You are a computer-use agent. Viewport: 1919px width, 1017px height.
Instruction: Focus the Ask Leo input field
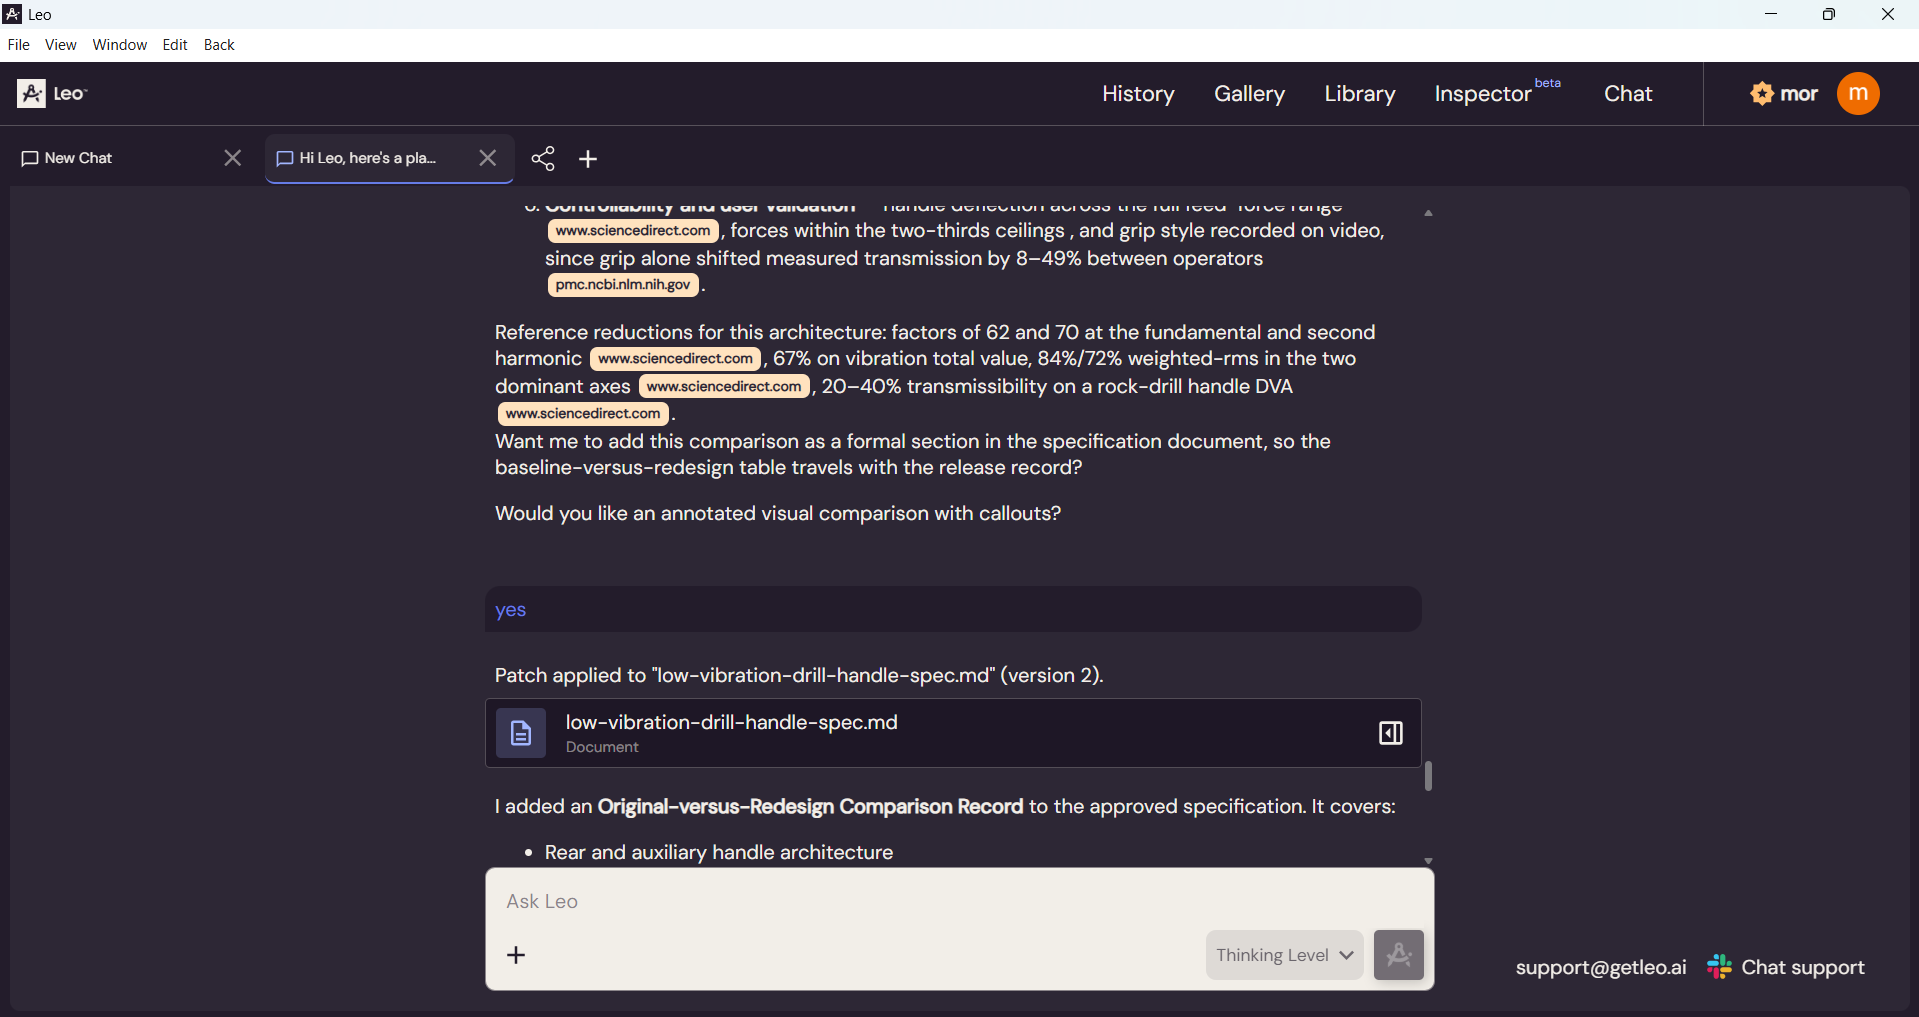960,902
